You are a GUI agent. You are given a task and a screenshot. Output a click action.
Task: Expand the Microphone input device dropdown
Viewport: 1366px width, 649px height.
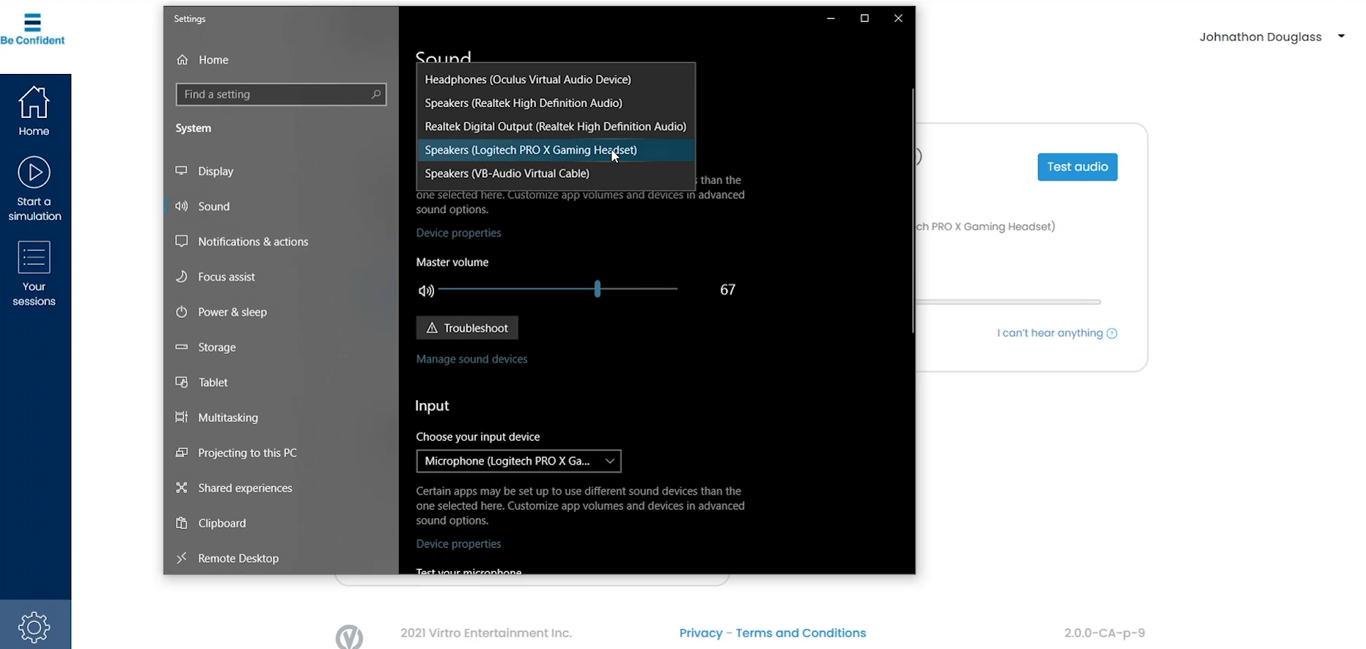coord(518,461)
